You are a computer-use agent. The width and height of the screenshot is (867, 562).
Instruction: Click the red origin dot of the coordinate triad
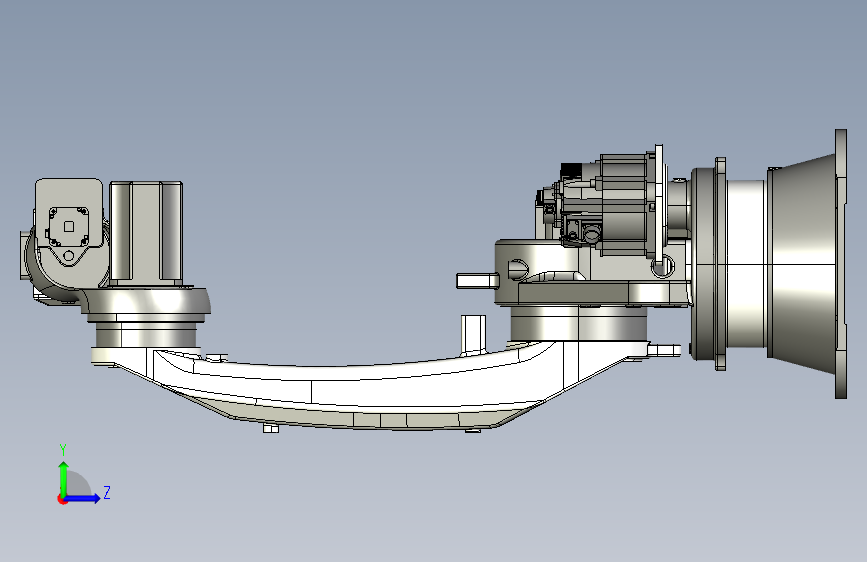[62, 499]
